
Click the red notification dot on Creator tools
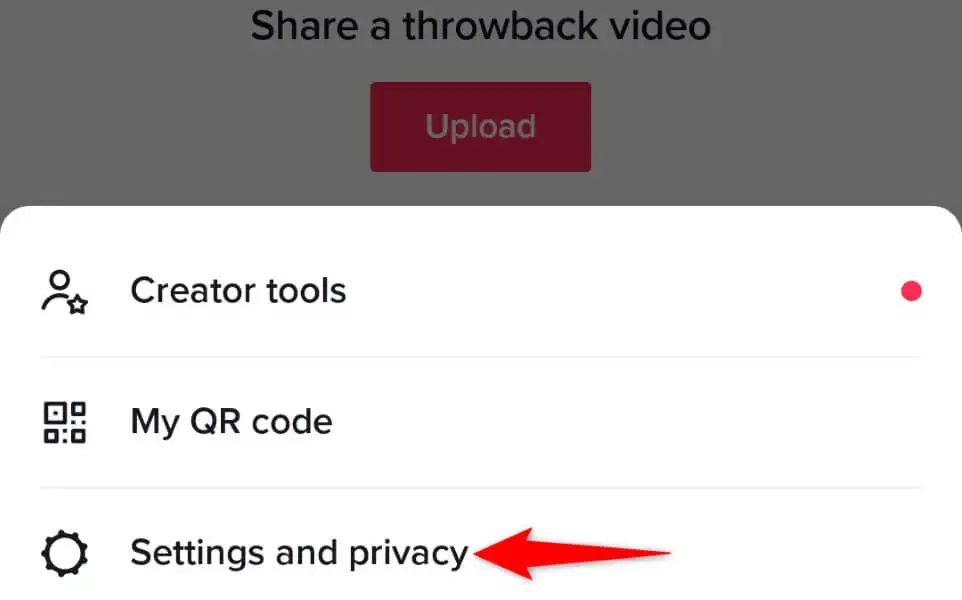911,291
